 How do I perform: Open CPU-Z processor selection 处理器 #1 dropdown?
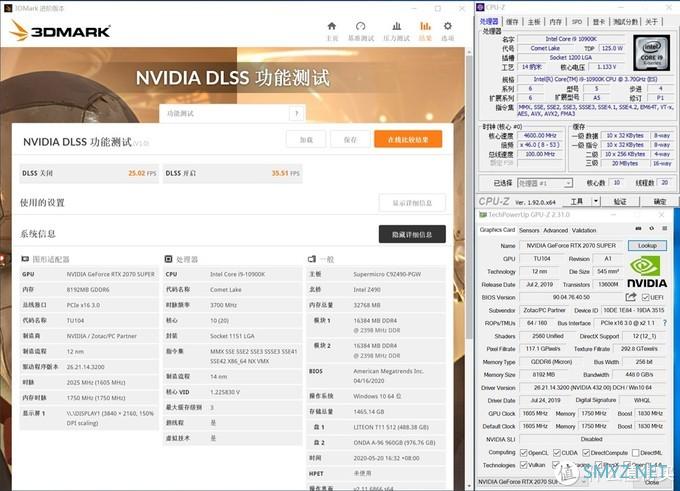(x=545, y=183)
